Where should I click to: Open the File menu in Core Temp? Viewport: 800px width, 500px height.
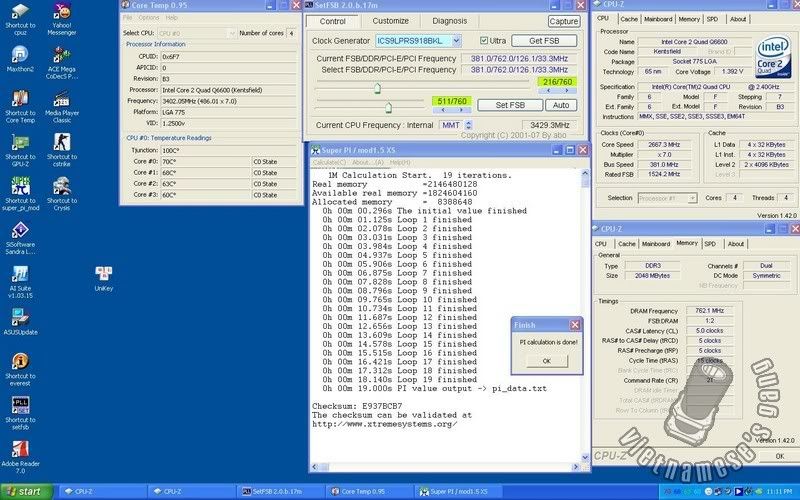tap(128, 17)
